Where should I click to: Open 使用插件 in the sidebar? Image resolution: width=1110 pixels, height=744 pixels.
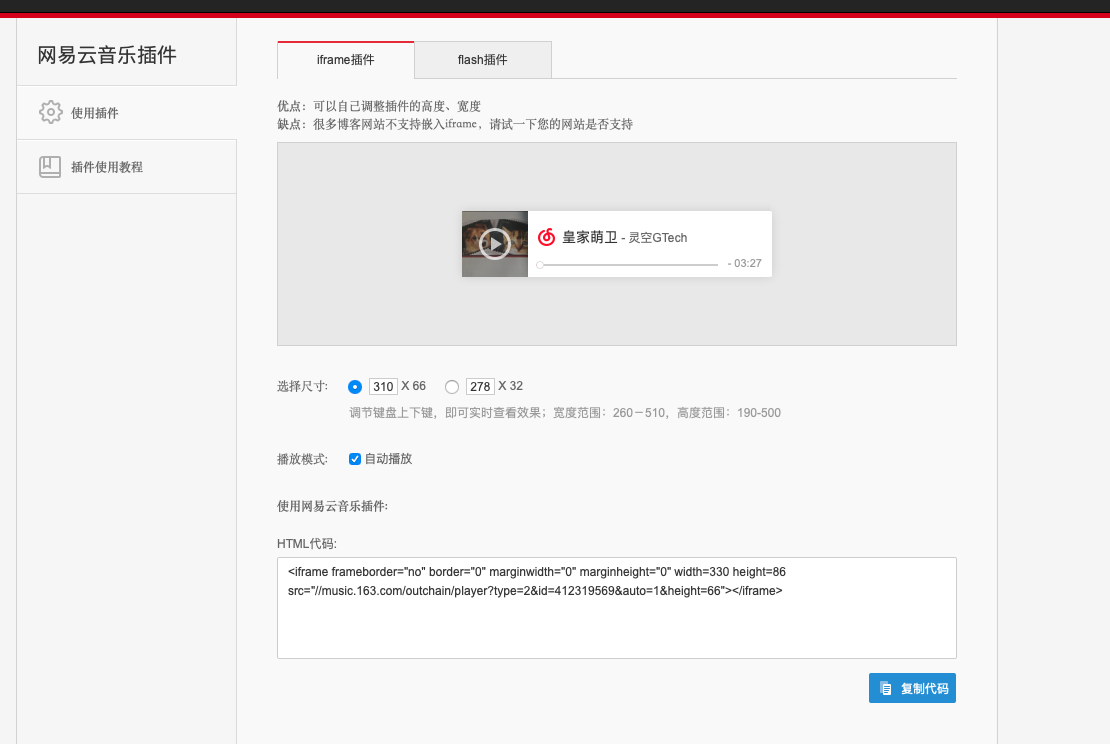127,113
